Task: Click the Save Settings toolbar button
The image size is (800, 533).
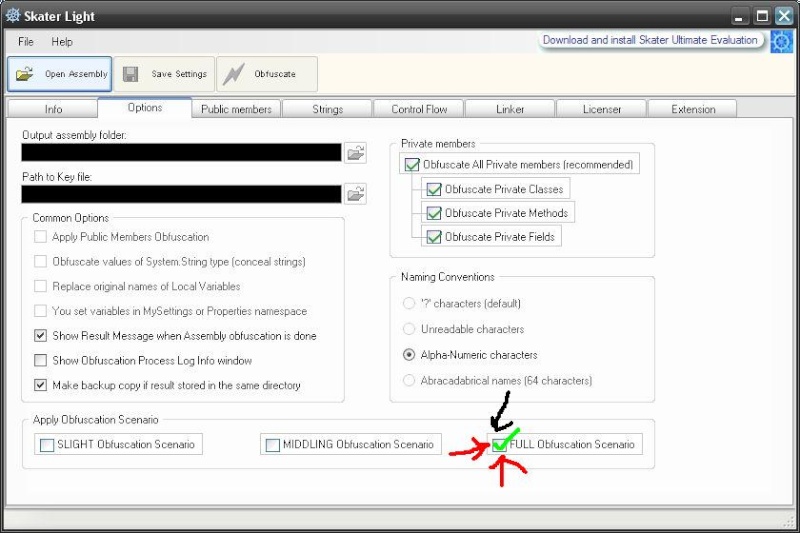Action: (x=164, y=74)
